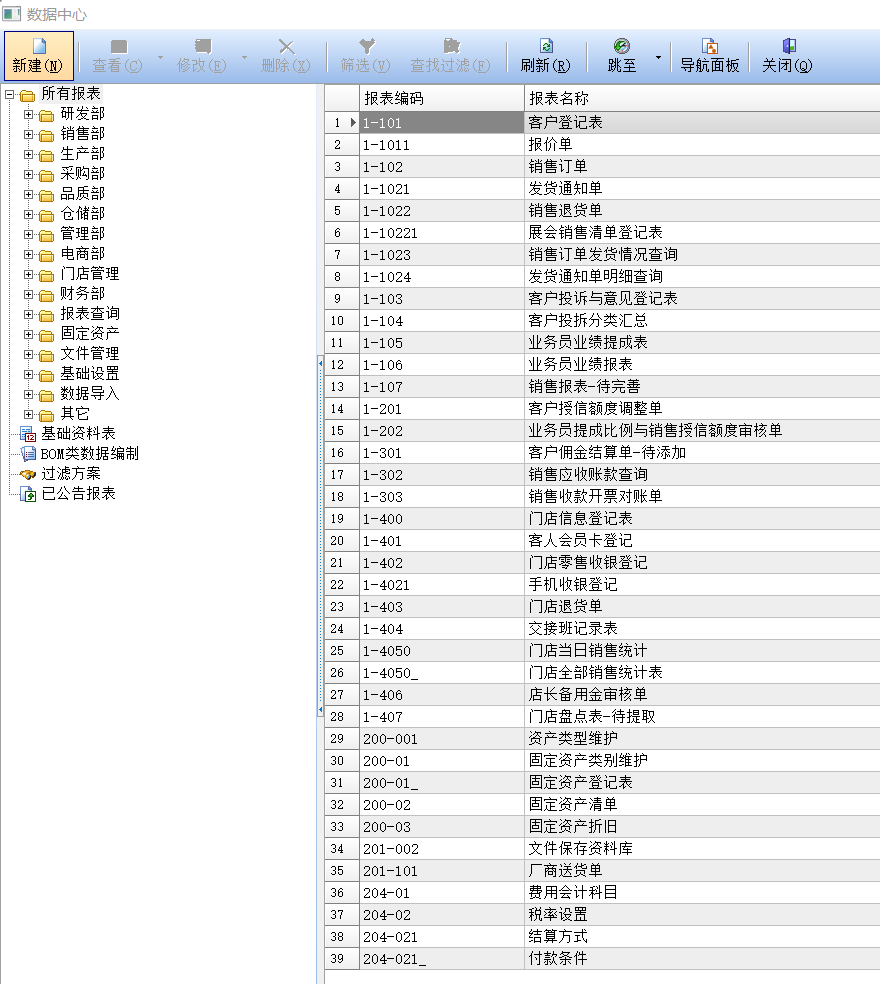Click the 新建(N) new report button
Image resolution: width=880 pixels, height=984 pixels.
tap(38, 56)
